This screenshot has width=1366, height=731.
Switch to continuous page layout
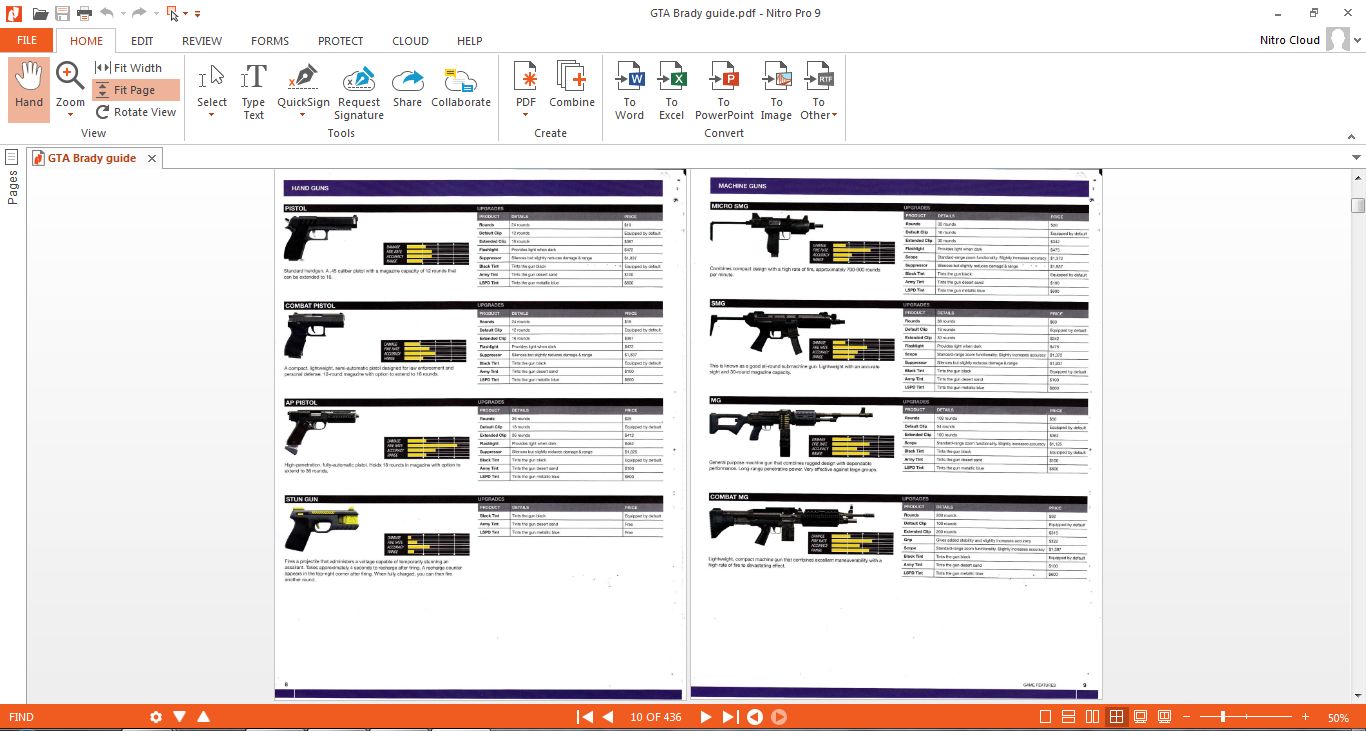coord(1069,717)
